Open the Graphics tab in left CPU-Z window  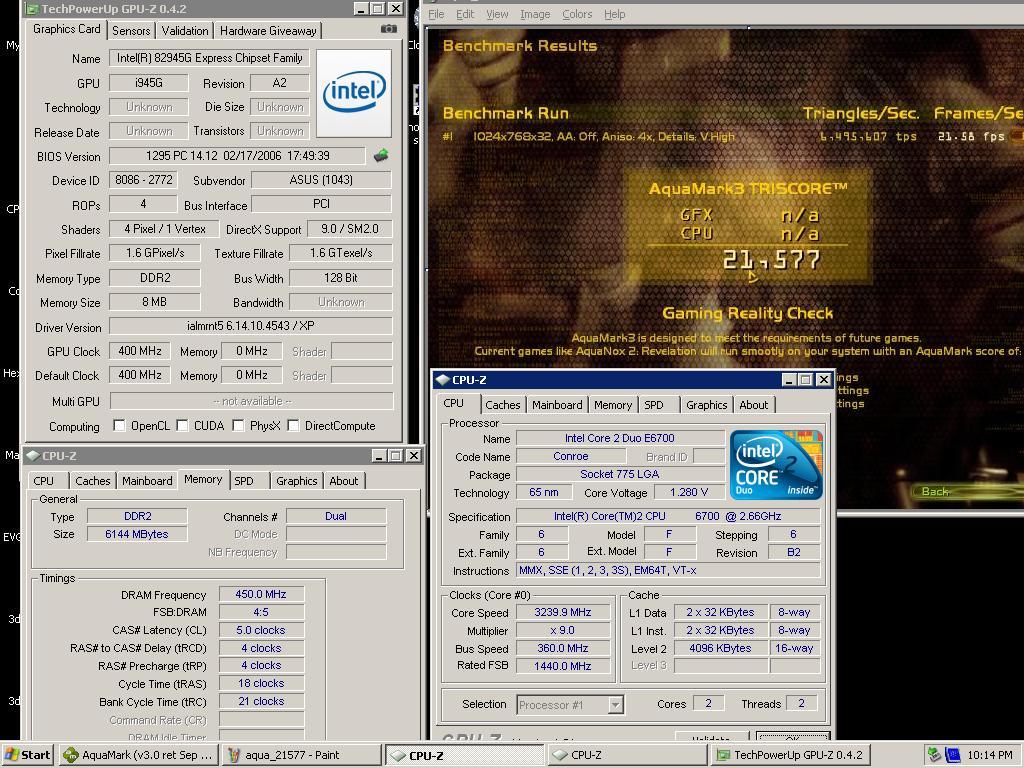[x=296, y=481]
